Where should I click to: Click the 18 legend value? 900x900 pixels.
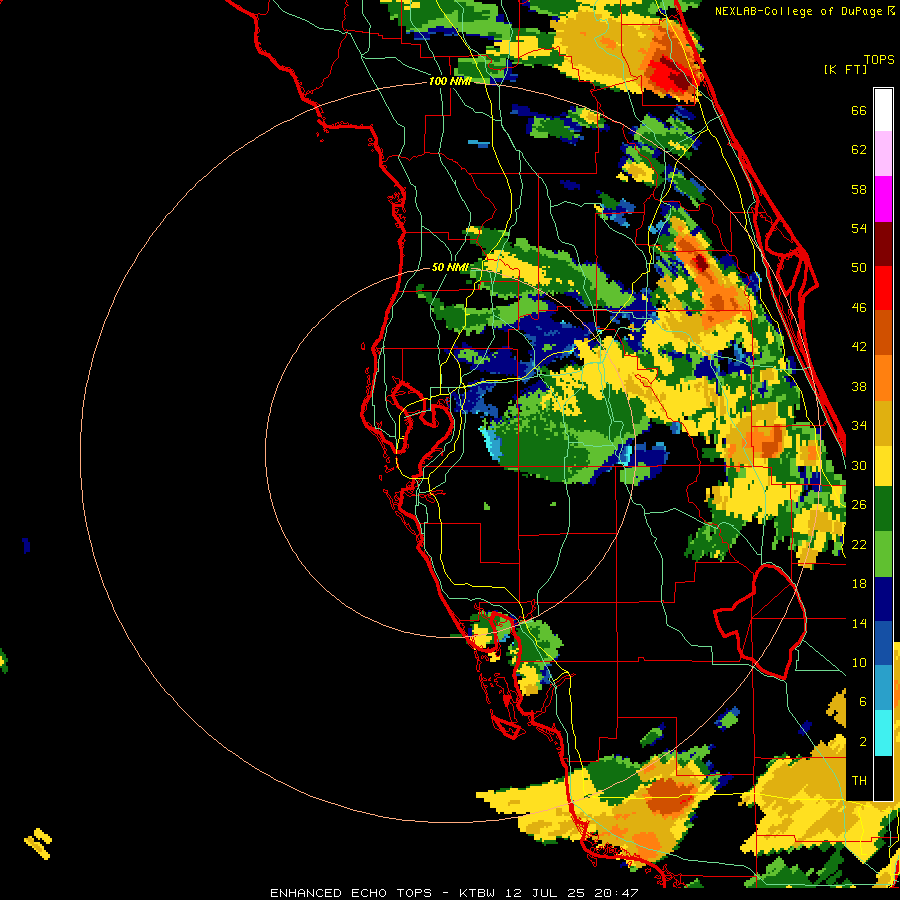(859, 584)
